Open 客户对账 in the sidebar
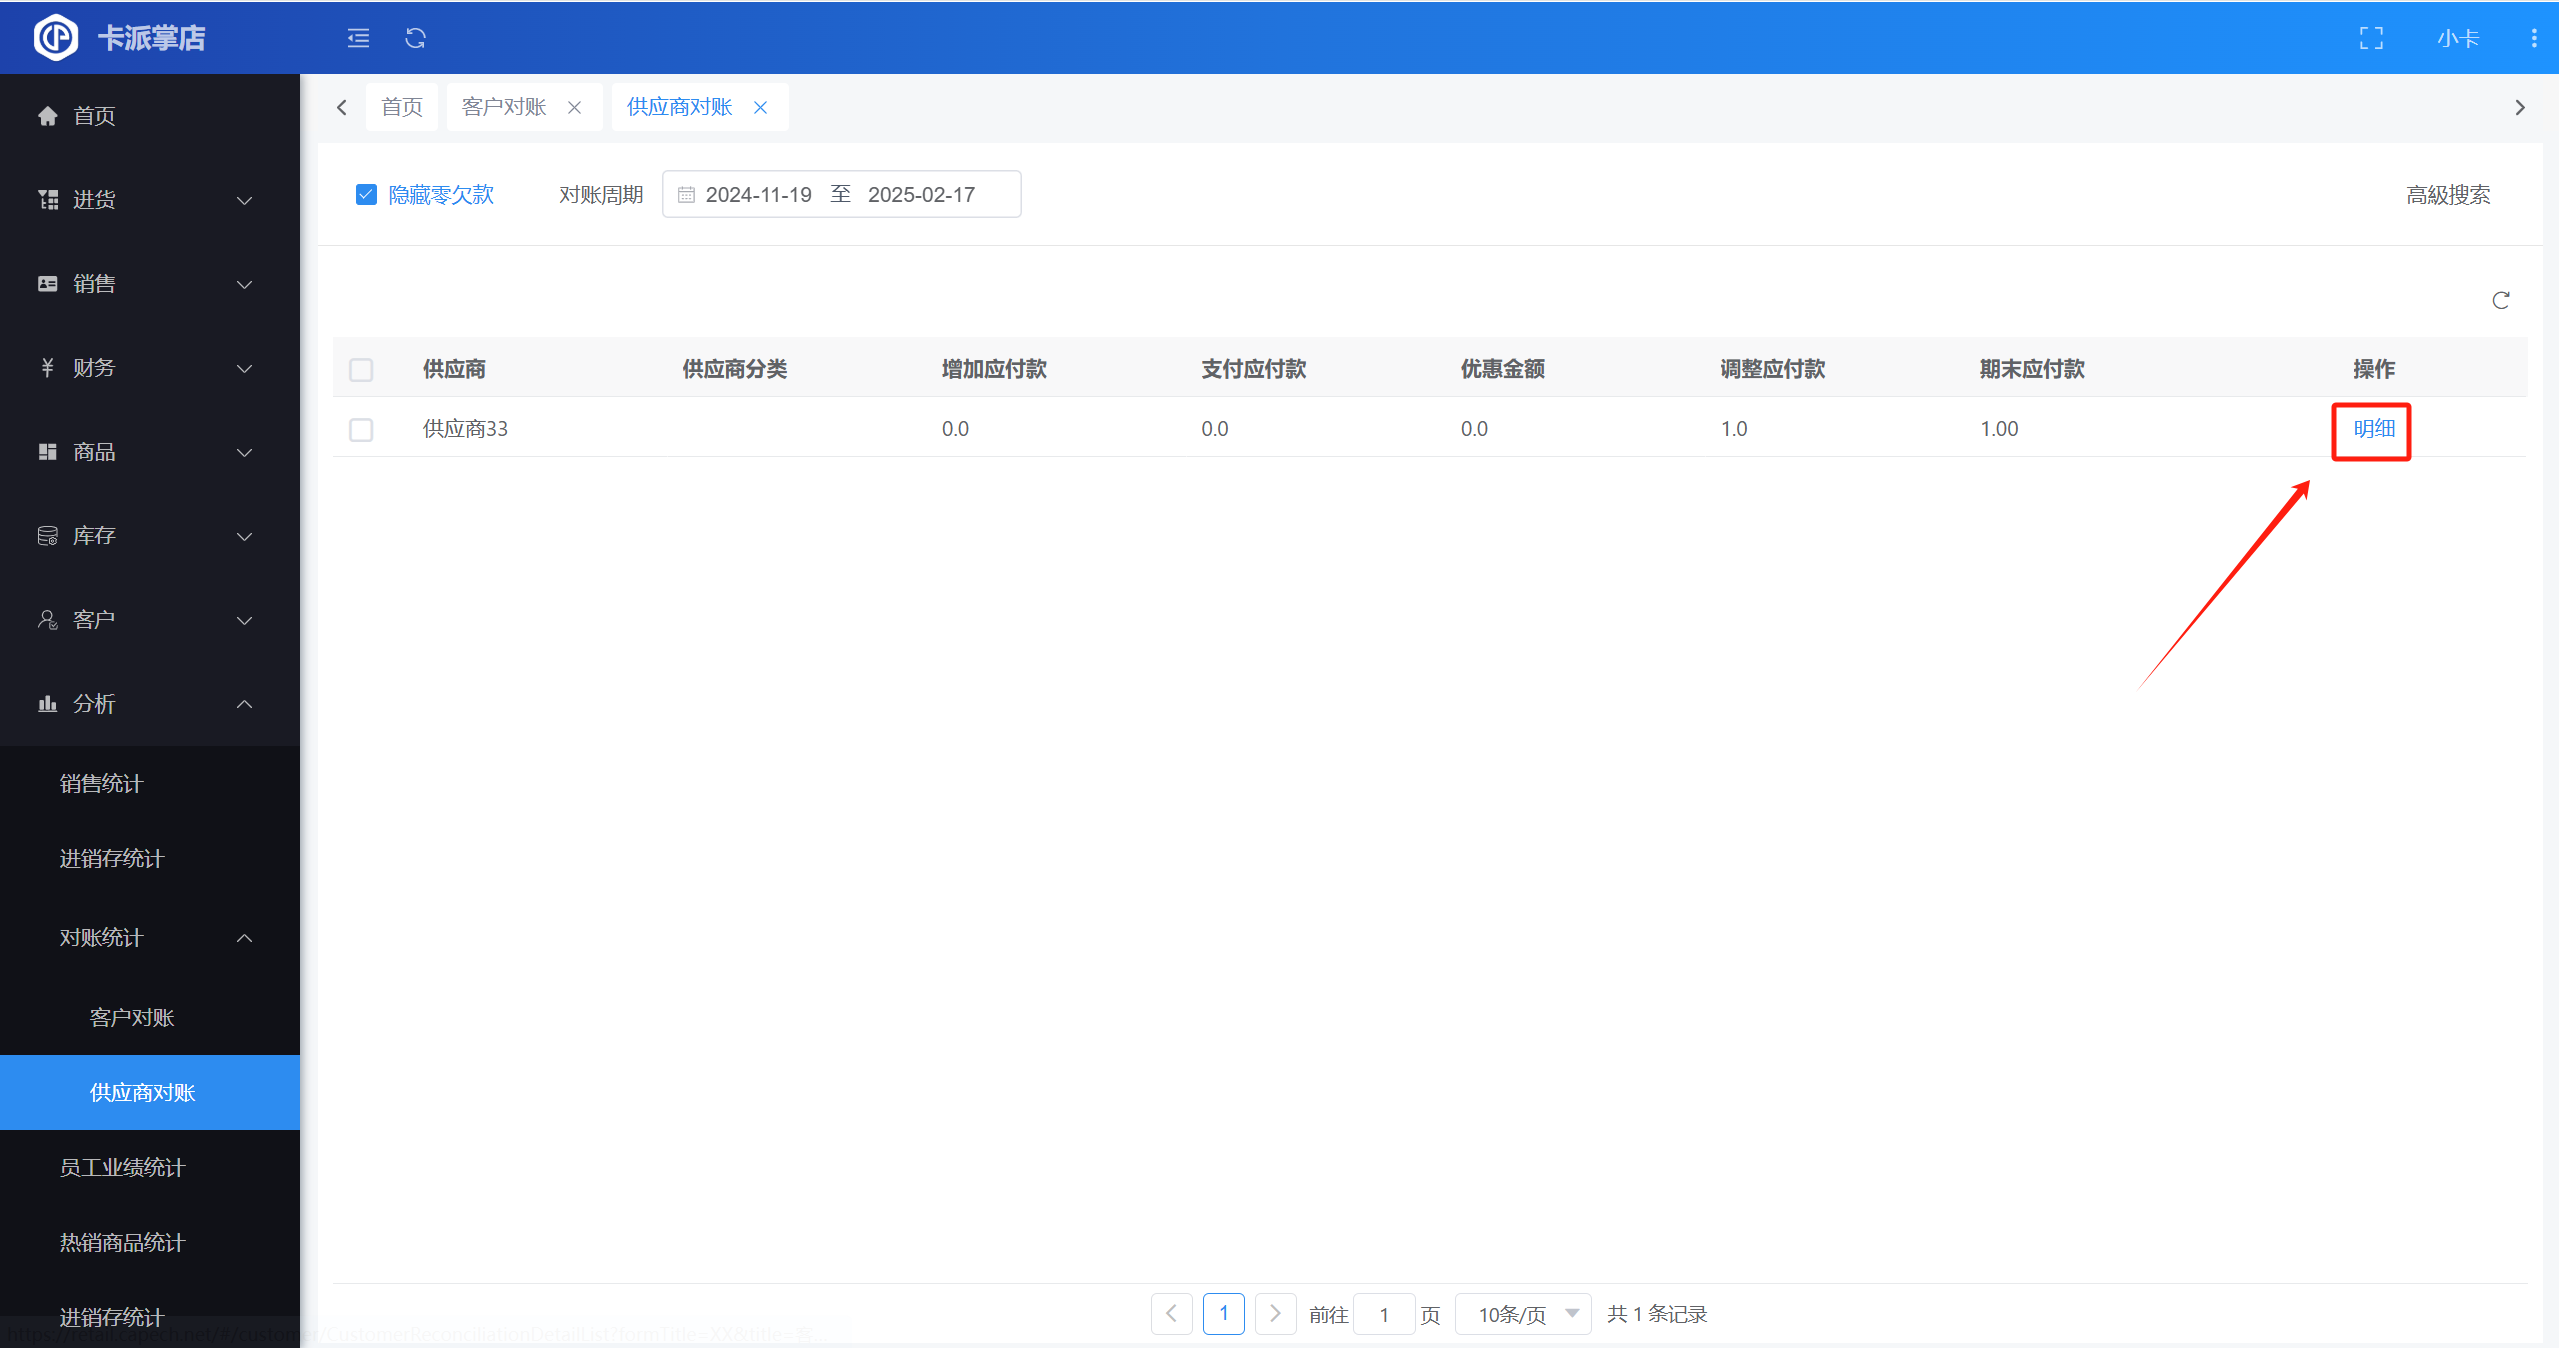The height and width of the screenshot is (1348, 2559). pos(132,1017)
